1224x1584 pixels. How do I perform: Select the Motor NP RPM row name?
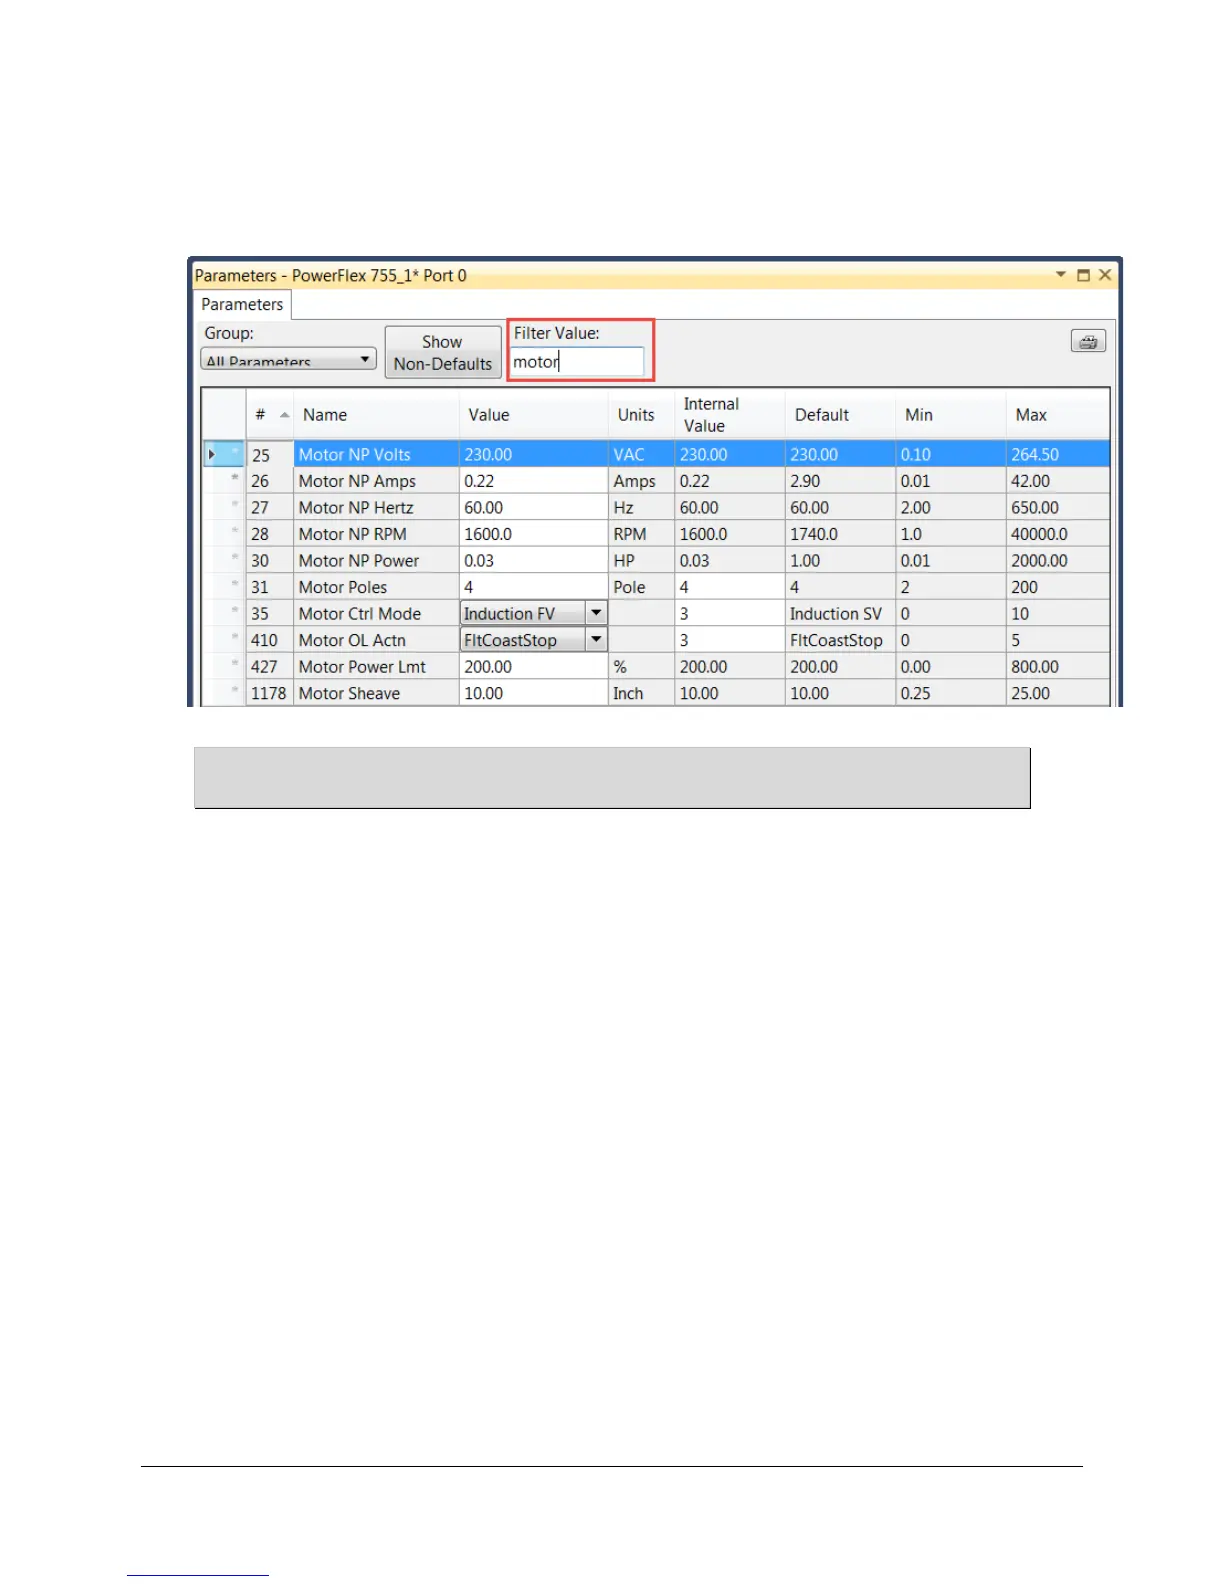[x=352, y=534]
